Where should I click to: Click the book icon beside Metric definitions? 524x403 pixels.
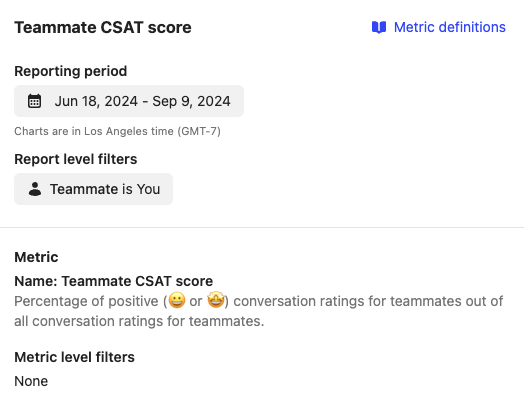point(379,27)
